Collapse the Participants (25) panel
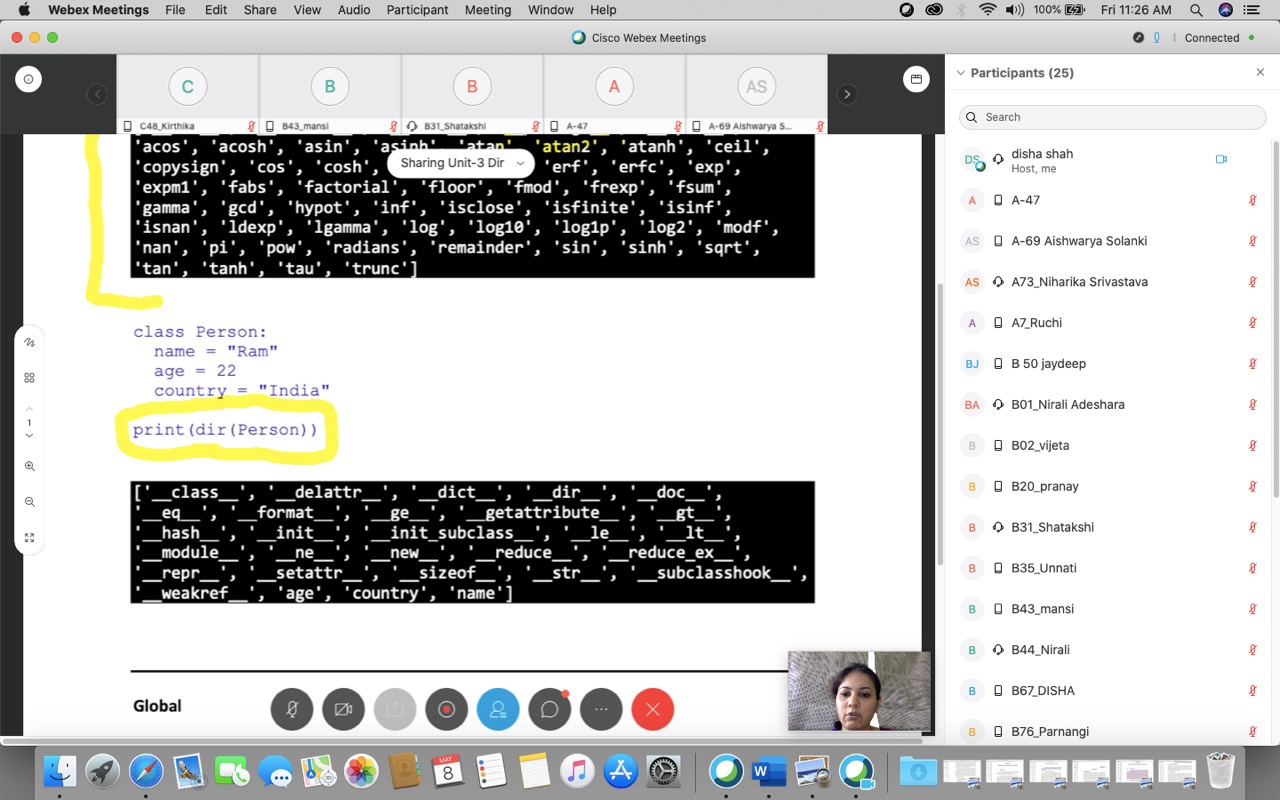This screenshot has width=1280, height=800. (961, 73)
